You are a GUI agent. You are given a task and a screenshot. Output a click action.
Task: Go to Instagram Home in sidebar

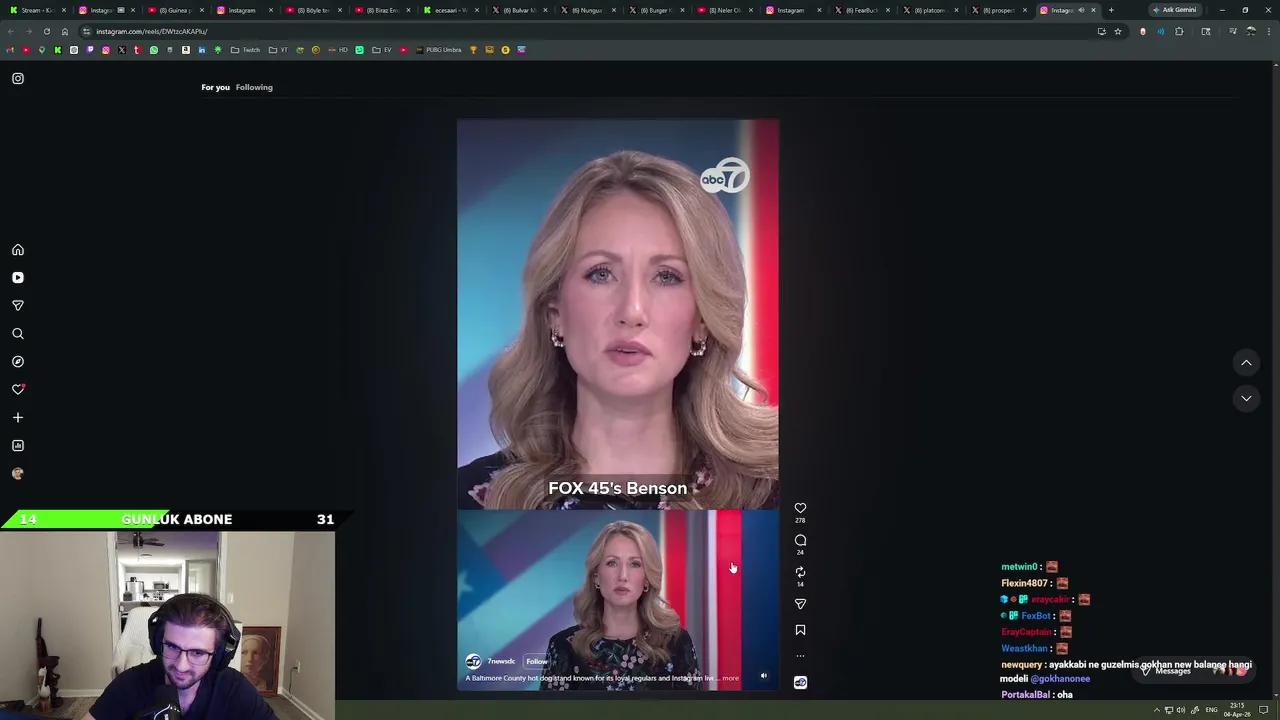[18, 250]
